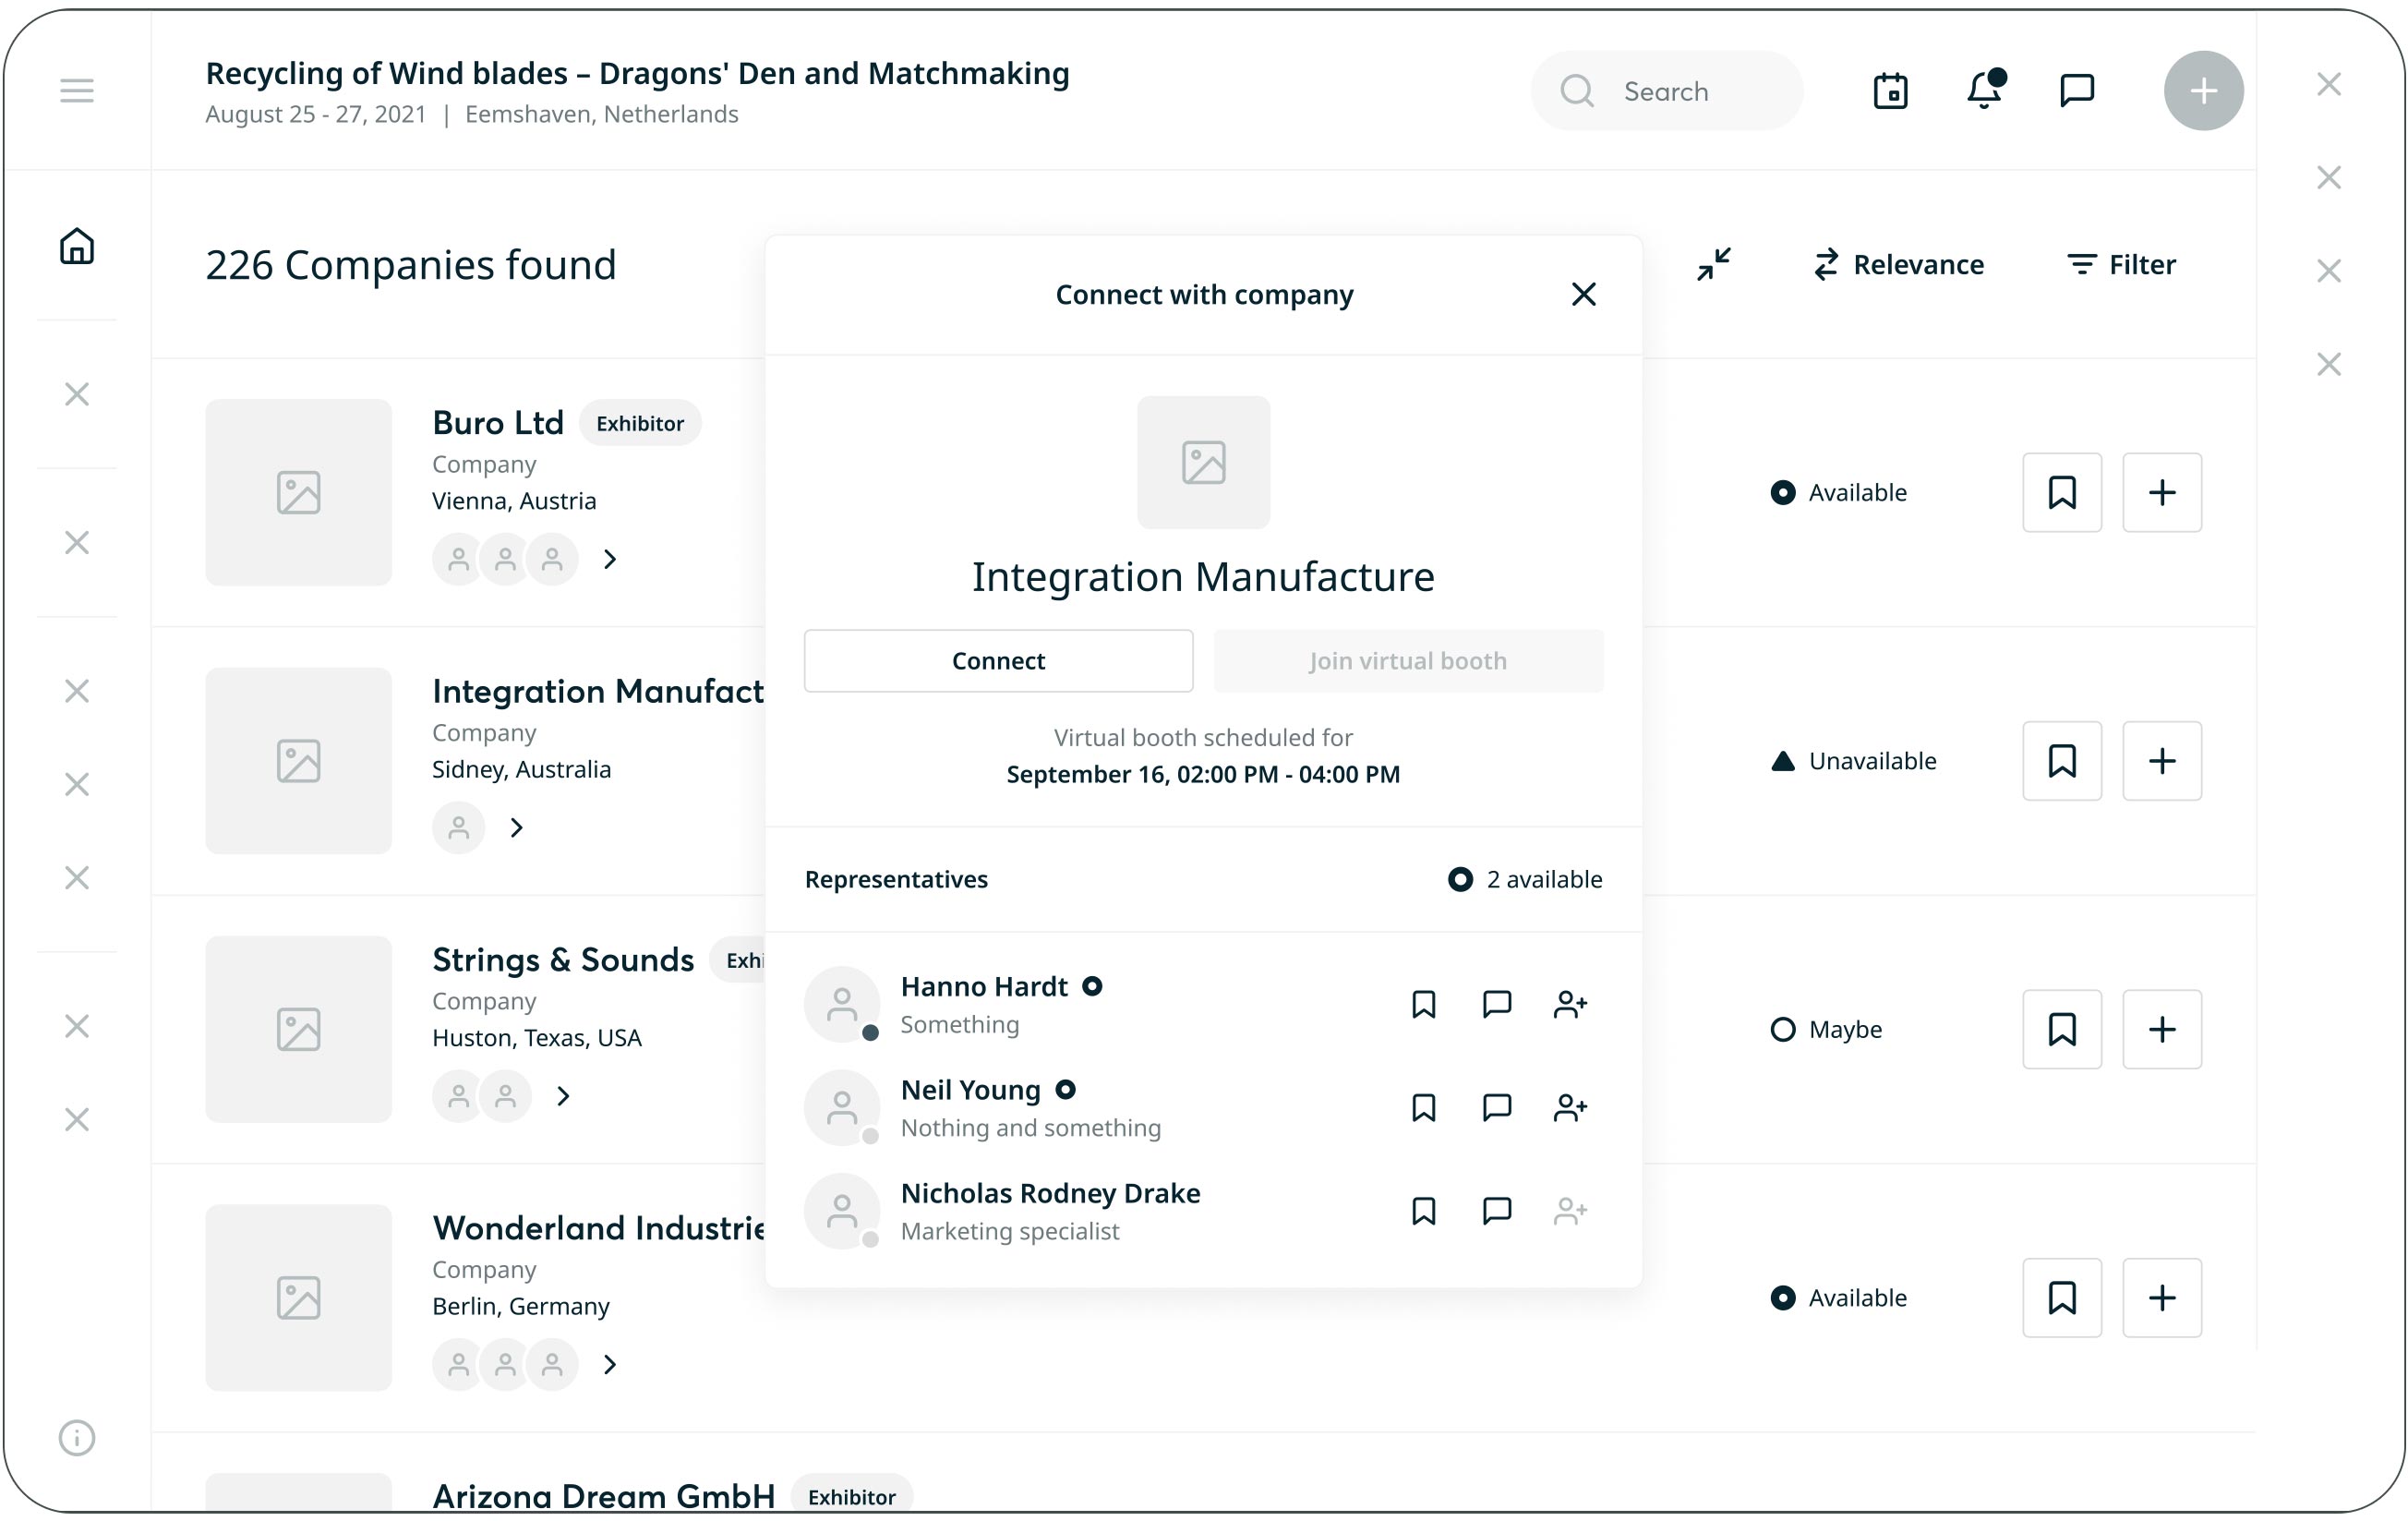This screenshot has width=2408, height=1521.
Task: Expand Buro Ltd representatives chevron
Action: pyautogui.click(x=610, y=559)
